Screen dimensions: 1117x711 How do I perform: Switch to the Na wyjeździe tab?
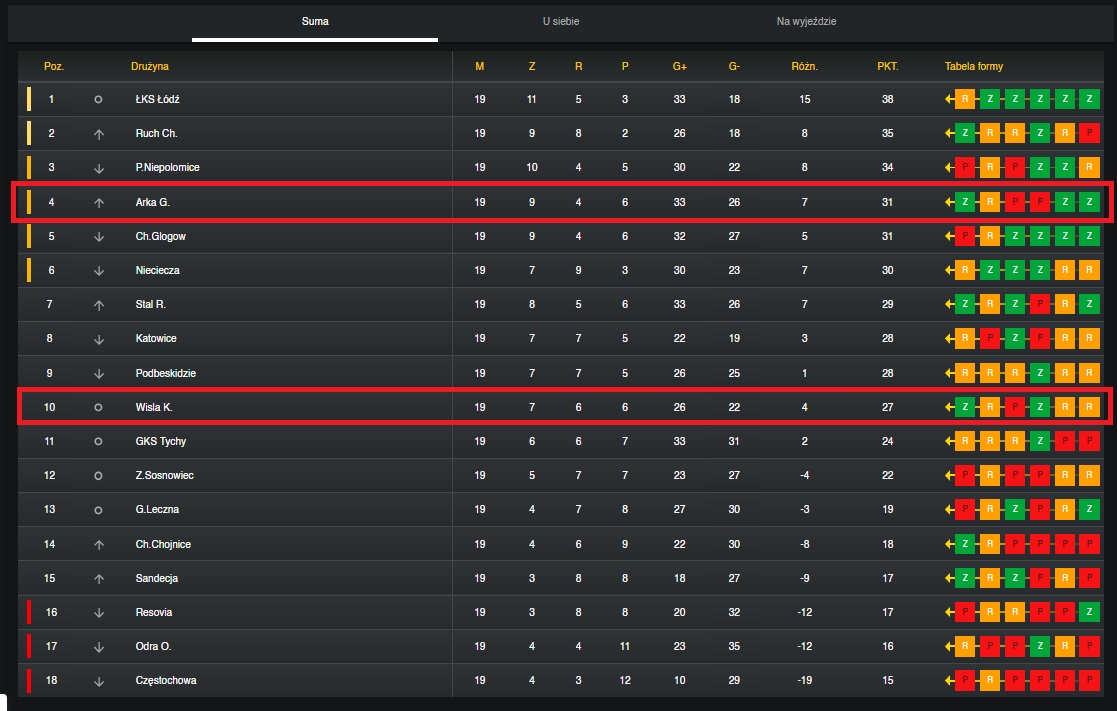point(806,21)
